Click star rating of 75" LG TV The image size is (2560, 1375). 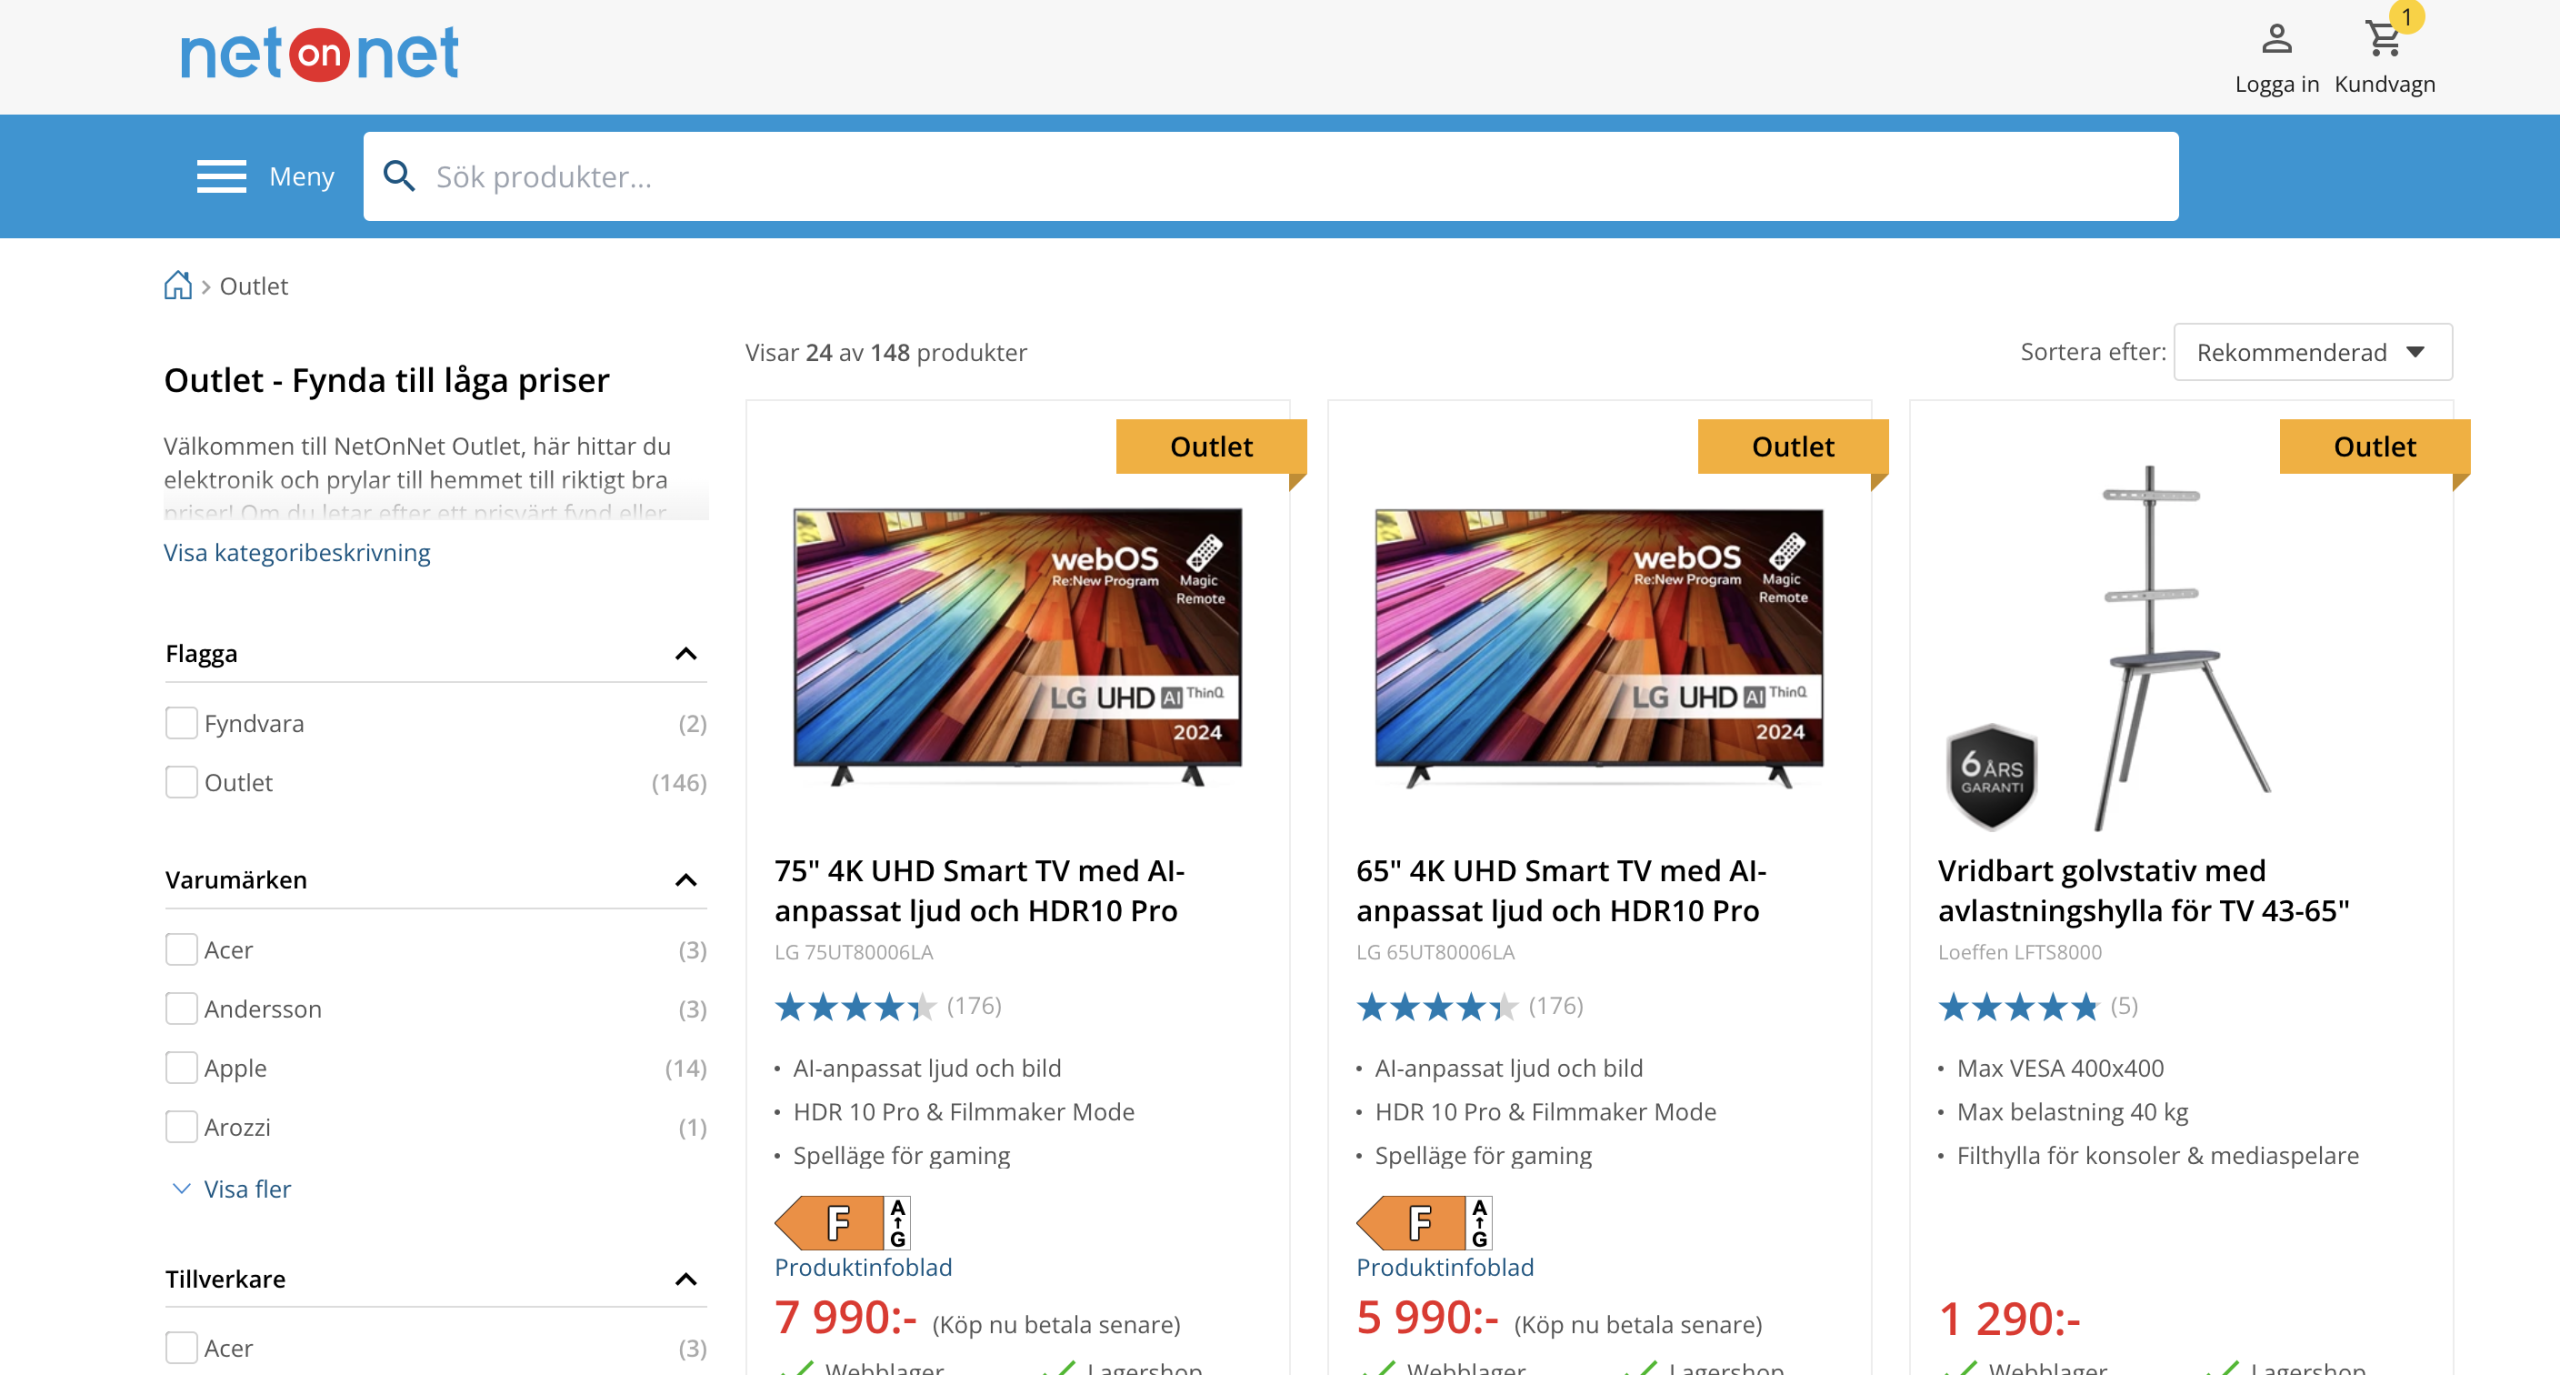click(855, 1006)
